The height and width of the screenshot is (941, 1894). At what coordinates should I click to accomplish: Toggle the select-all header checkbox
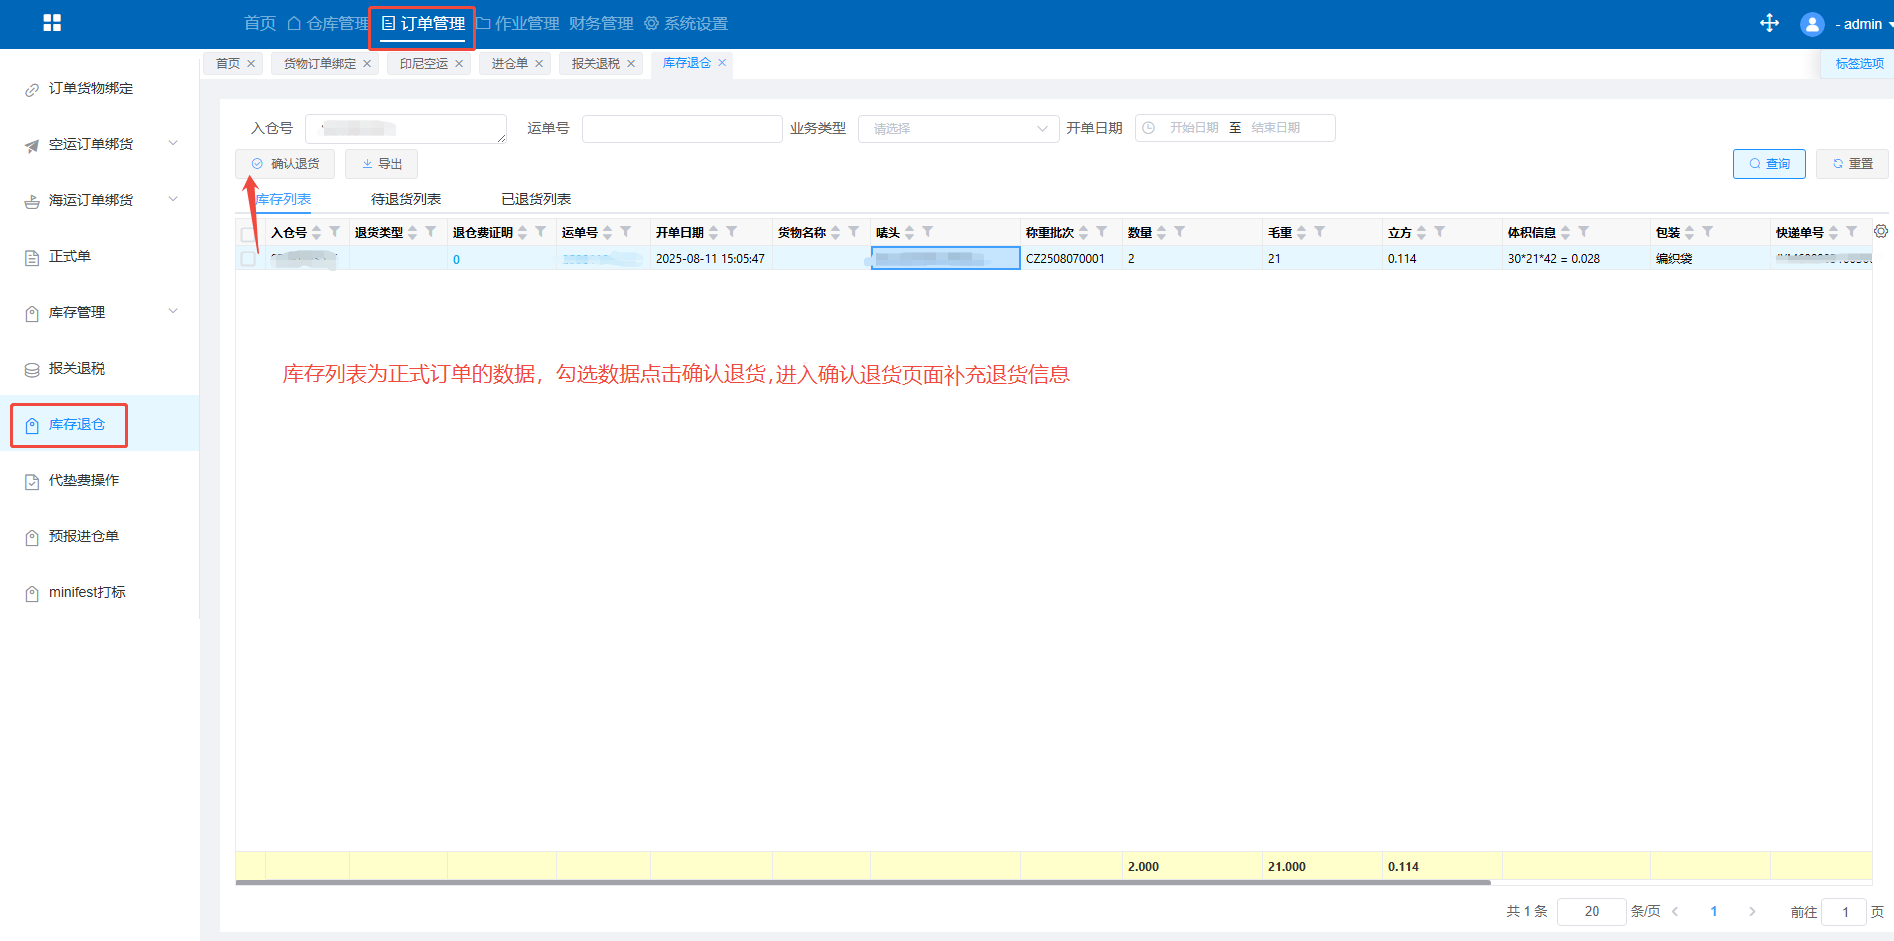(248, 234)
